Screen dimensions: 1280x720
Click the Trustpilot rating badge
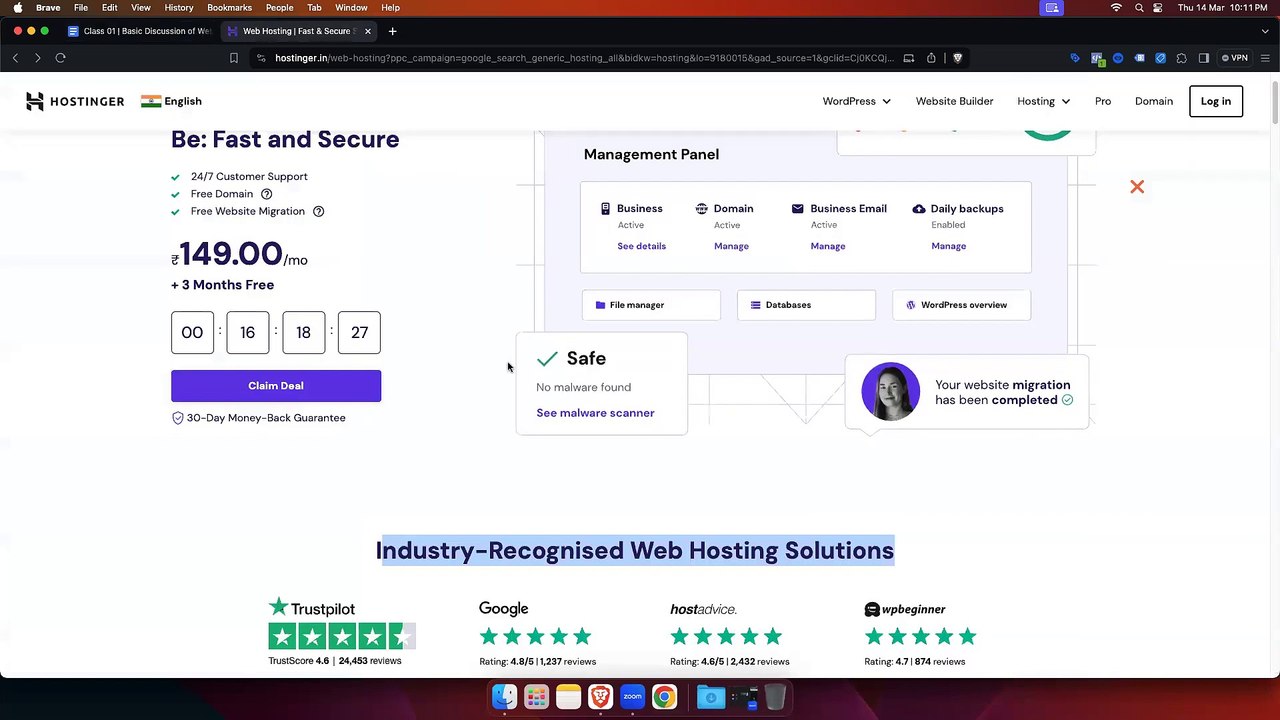pyautogui.click(x=342, y=633)
